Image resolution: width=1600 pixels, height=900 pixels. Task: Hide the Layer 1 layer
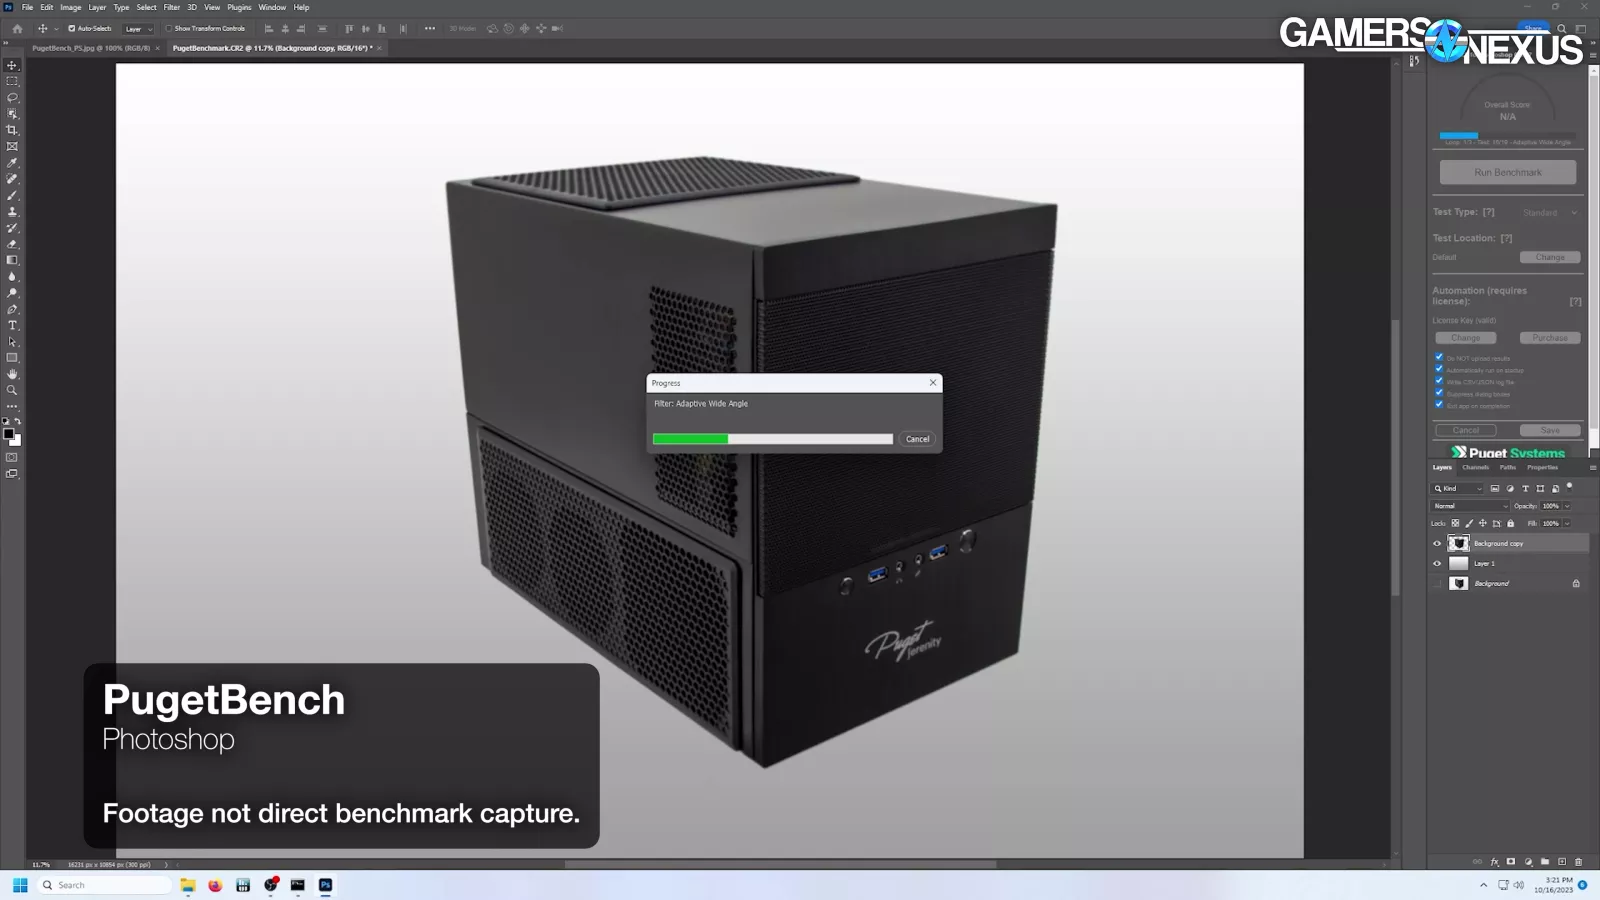click(1437, 564)
